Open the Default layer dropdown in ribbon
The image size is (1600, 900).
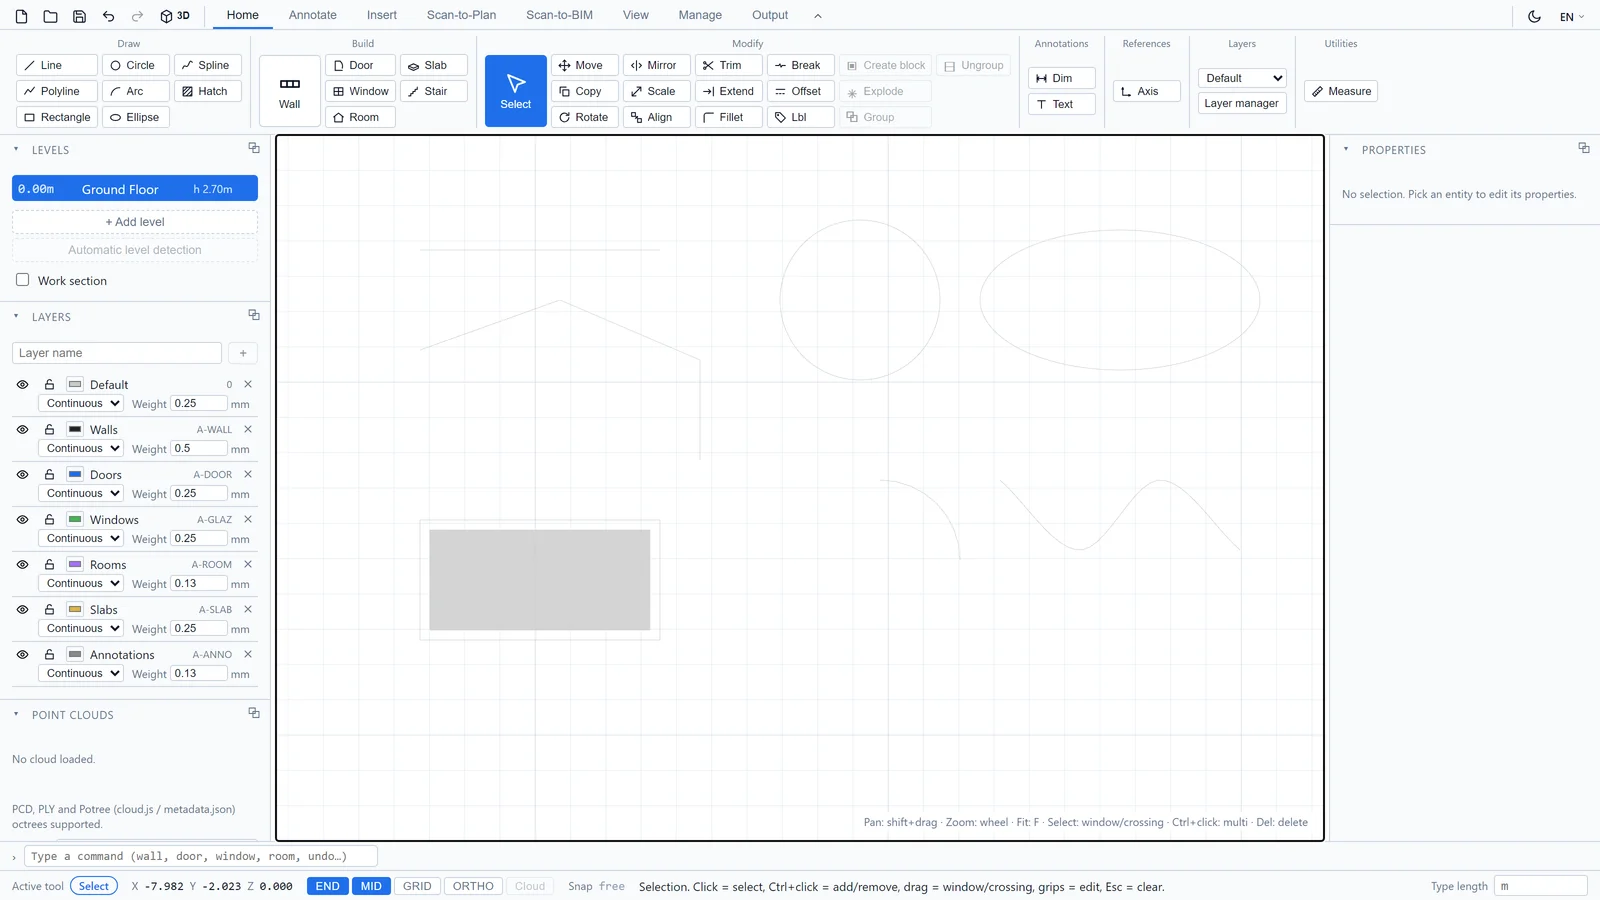pos(1242,78)
